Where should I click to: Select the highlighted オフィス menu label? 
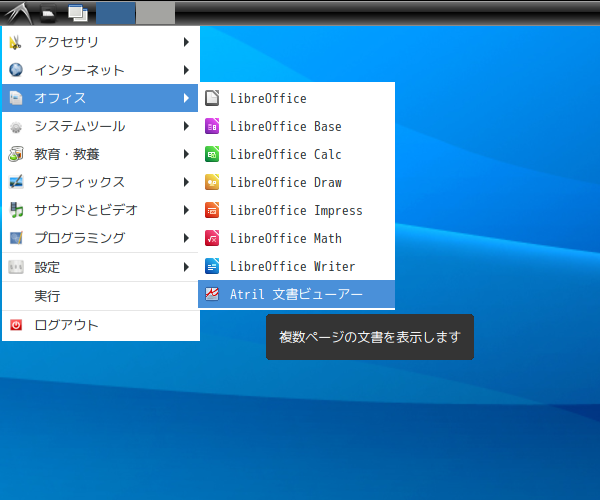pos(60,98)
